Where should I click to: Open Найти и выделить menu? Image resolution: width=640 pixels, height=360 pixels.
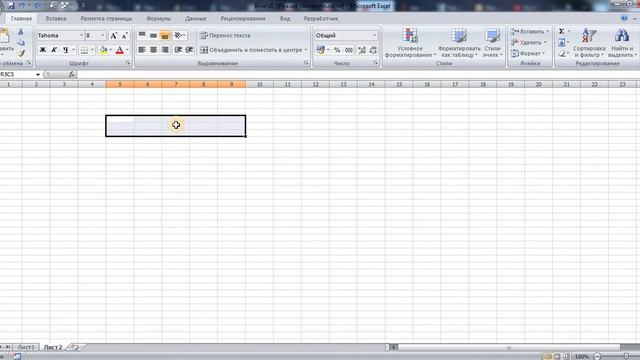(622, 43)
